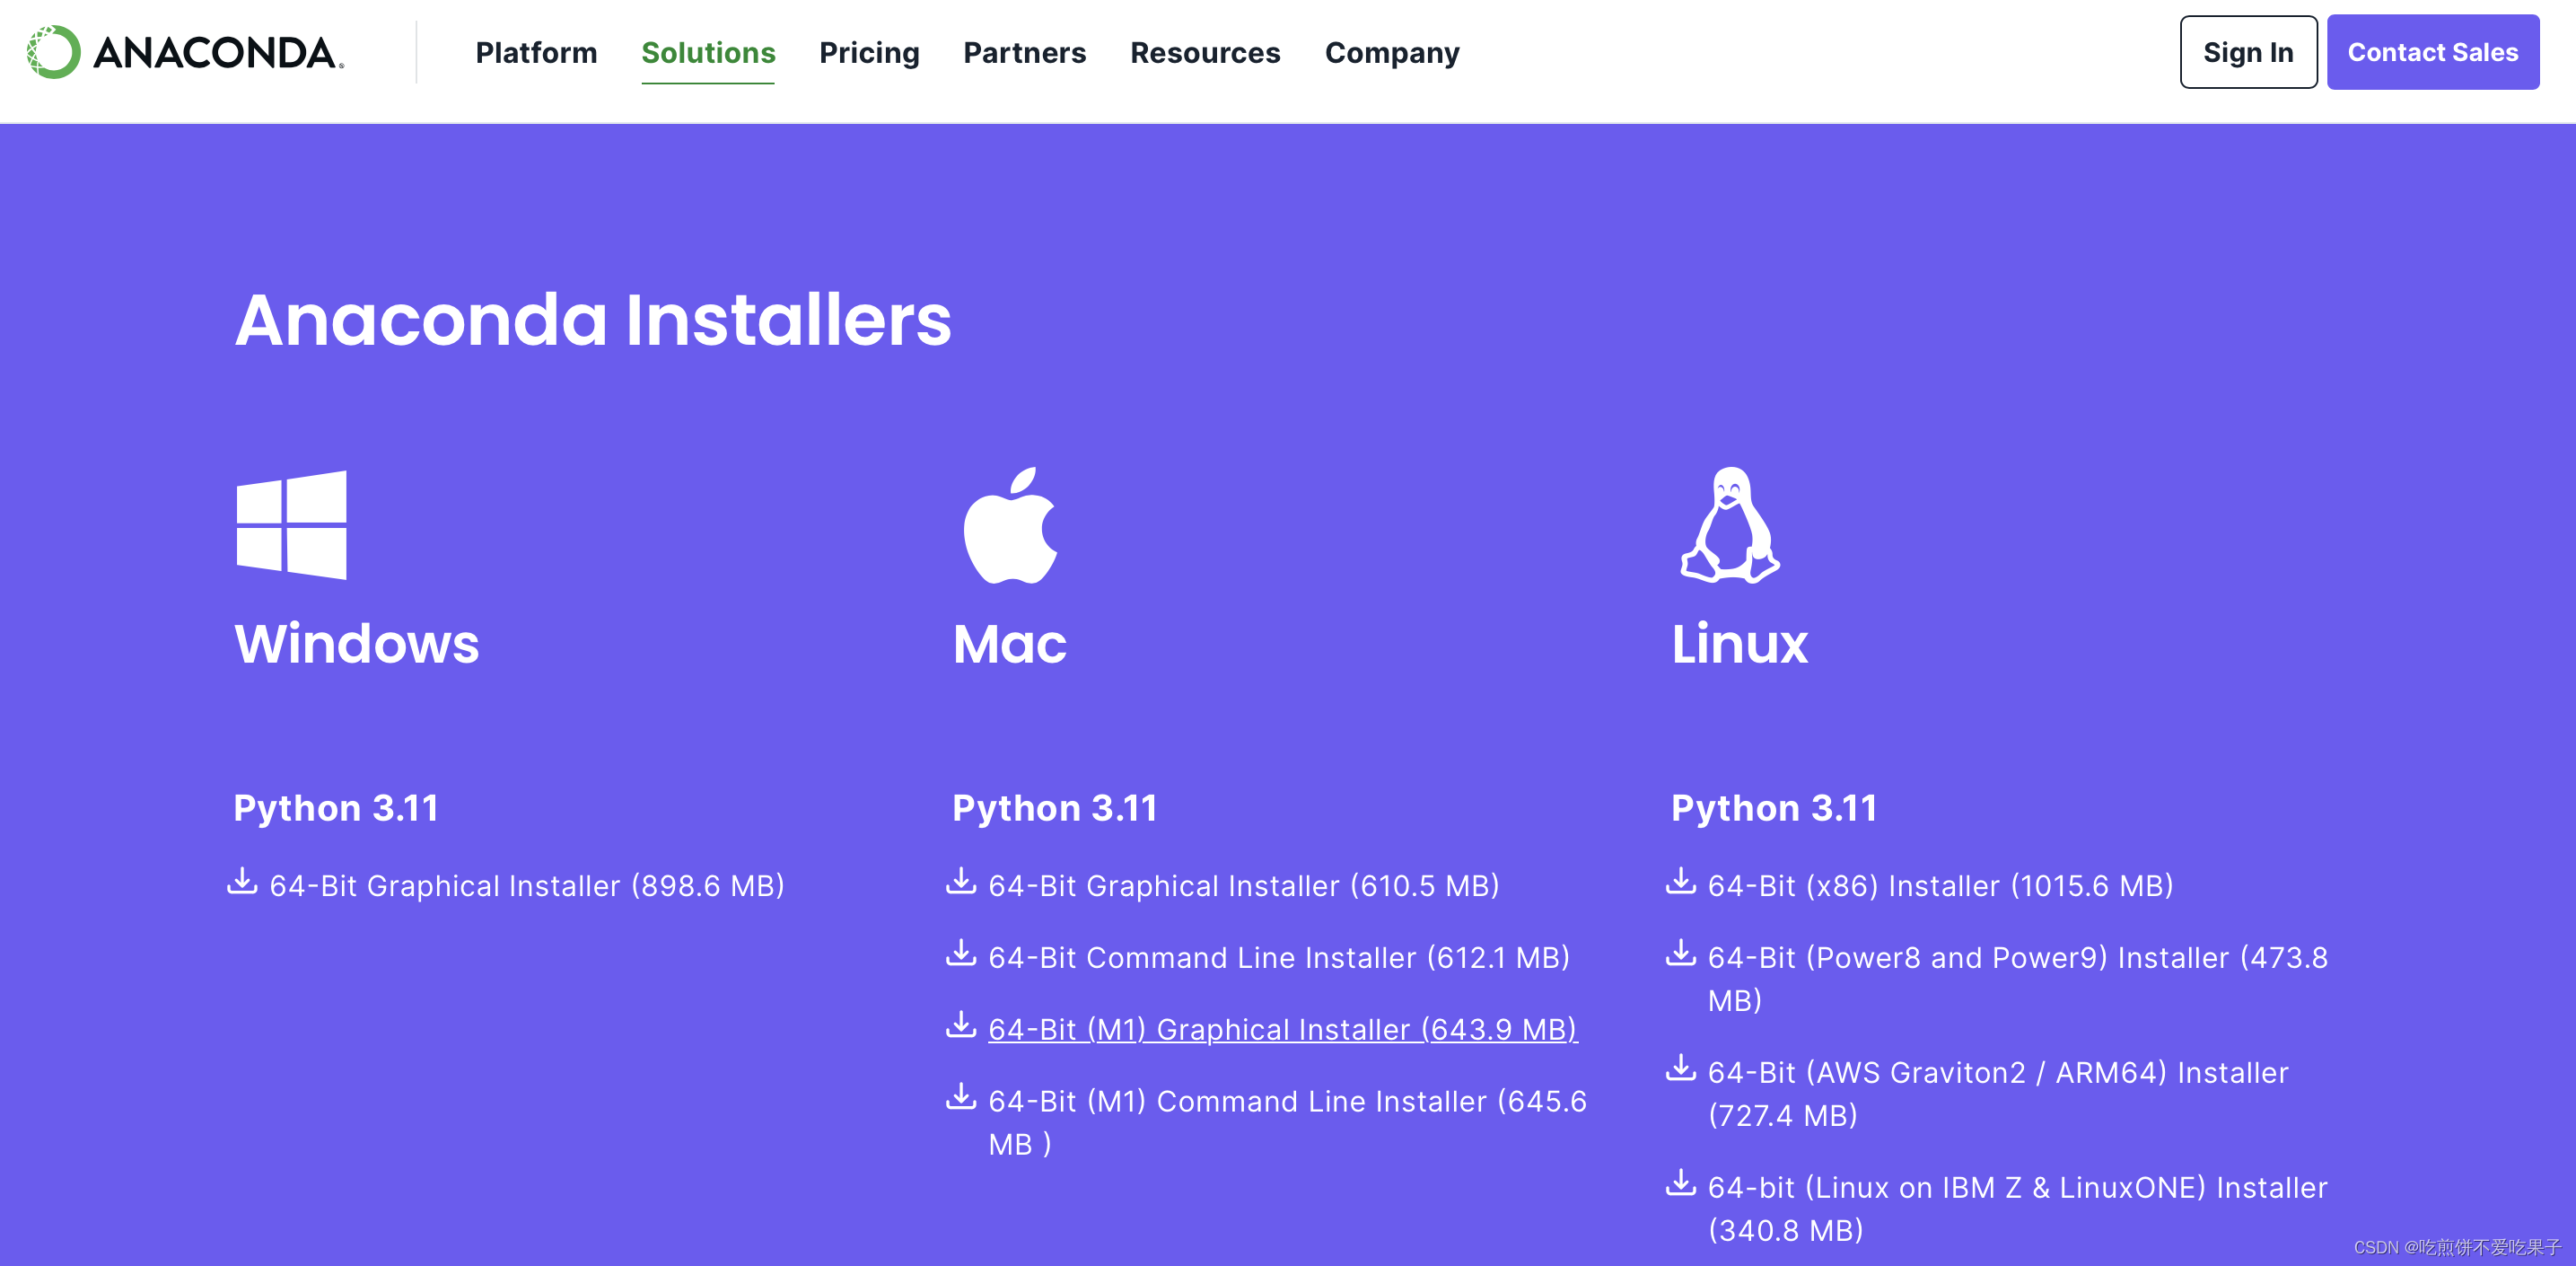Viewport: 2576px width, 1266px height.
Task: Open the Company menu
Action: tap(1391, 52)
